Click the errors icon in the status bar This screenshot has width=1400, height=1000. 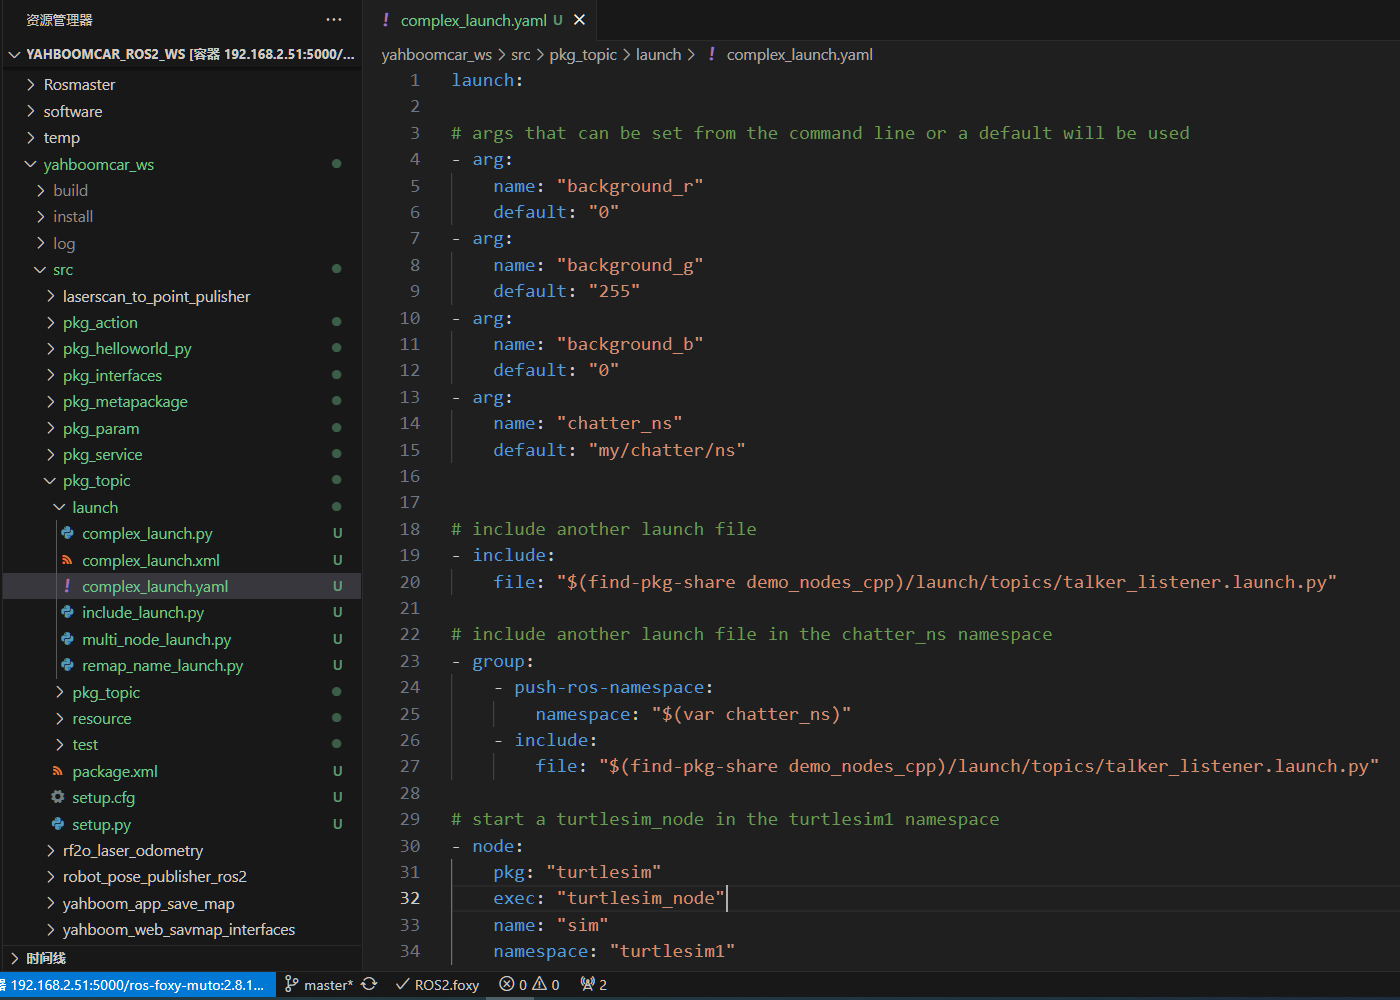point(507,984)
